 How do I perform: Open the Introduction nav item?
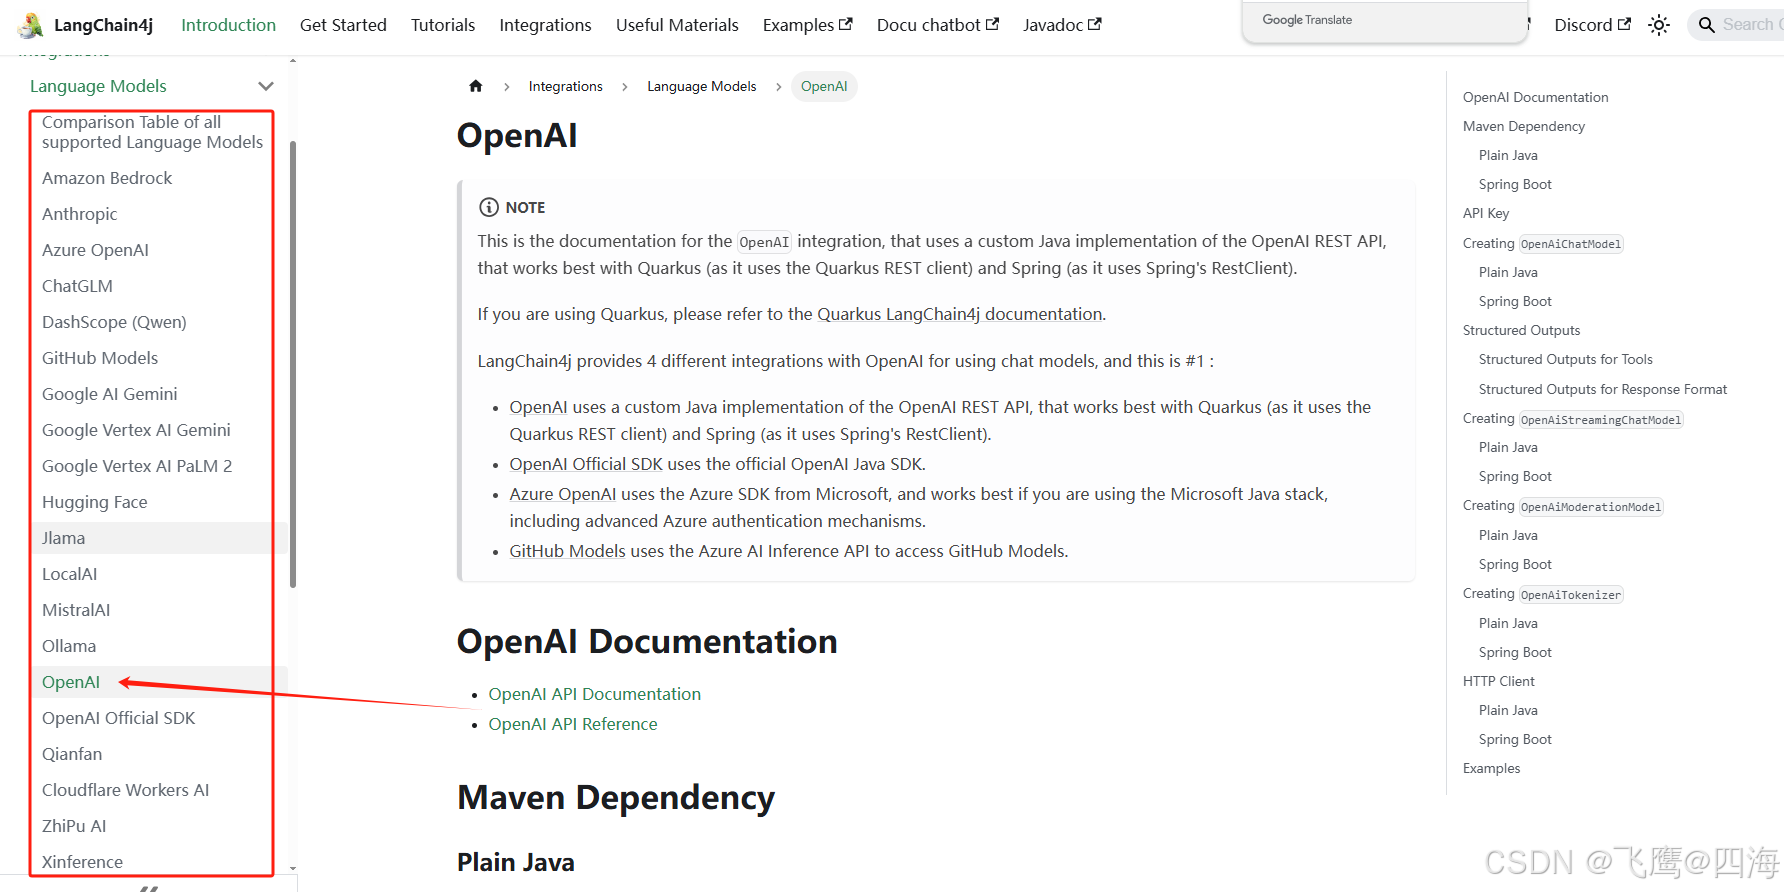pyautogui.click(x=228, y=25)
